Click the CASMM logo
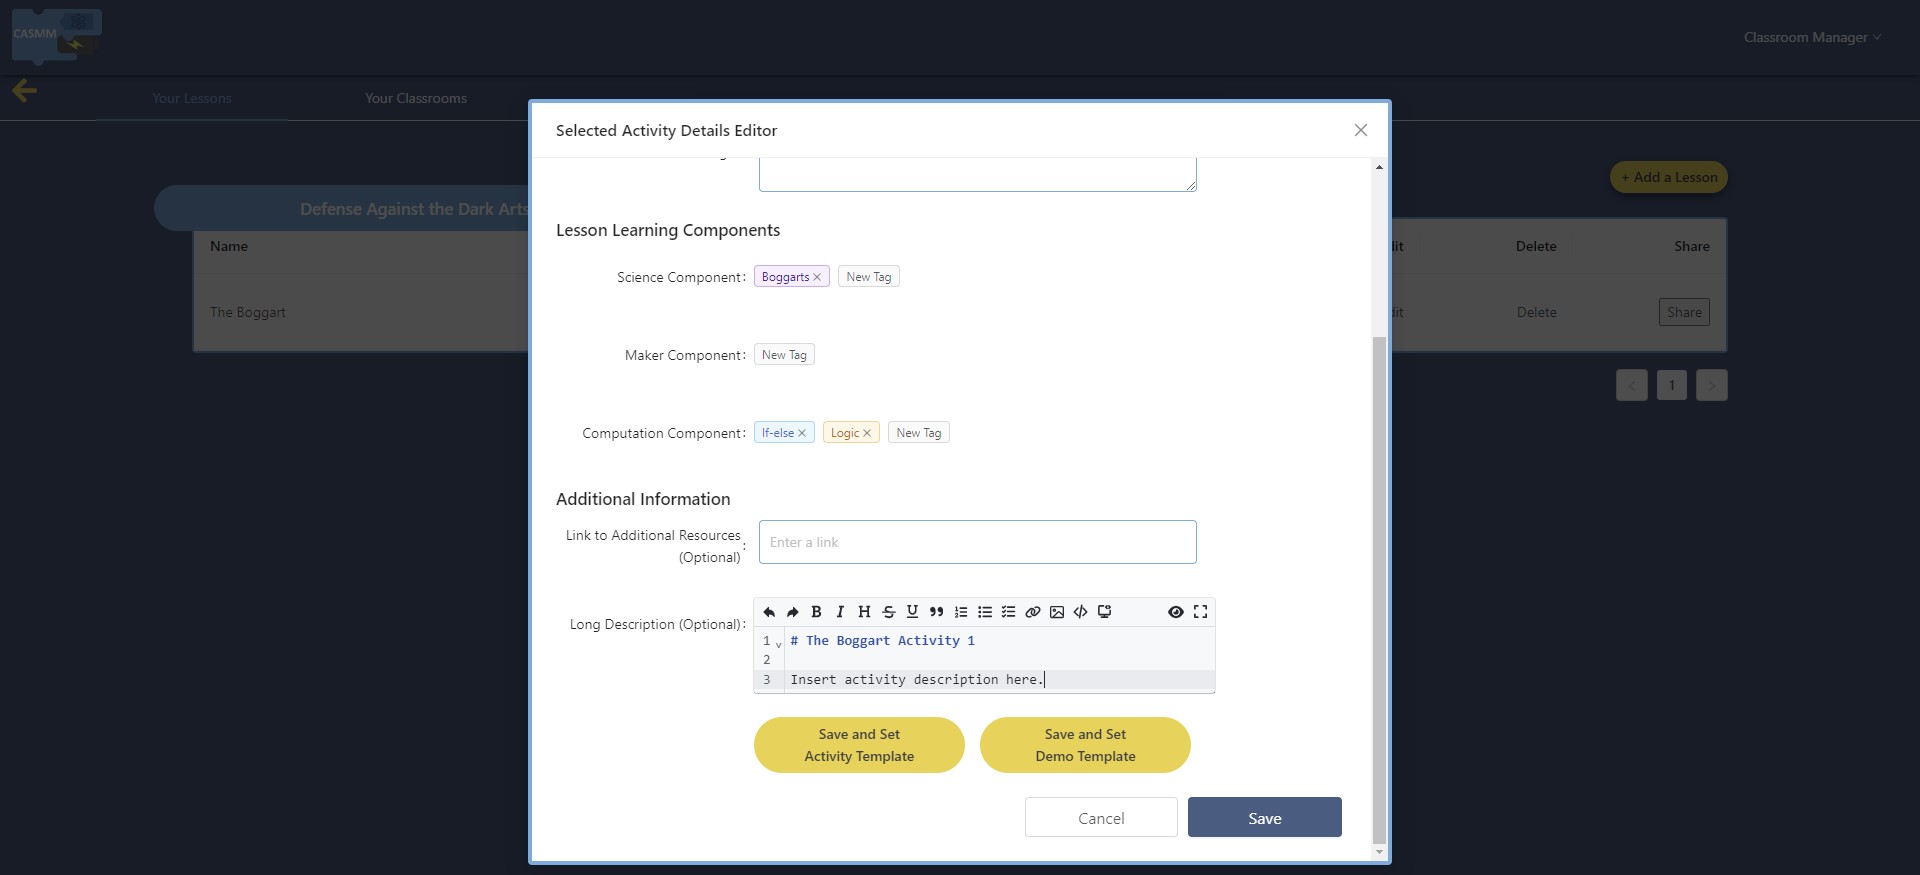The image size is (1920, 875). 56,36
